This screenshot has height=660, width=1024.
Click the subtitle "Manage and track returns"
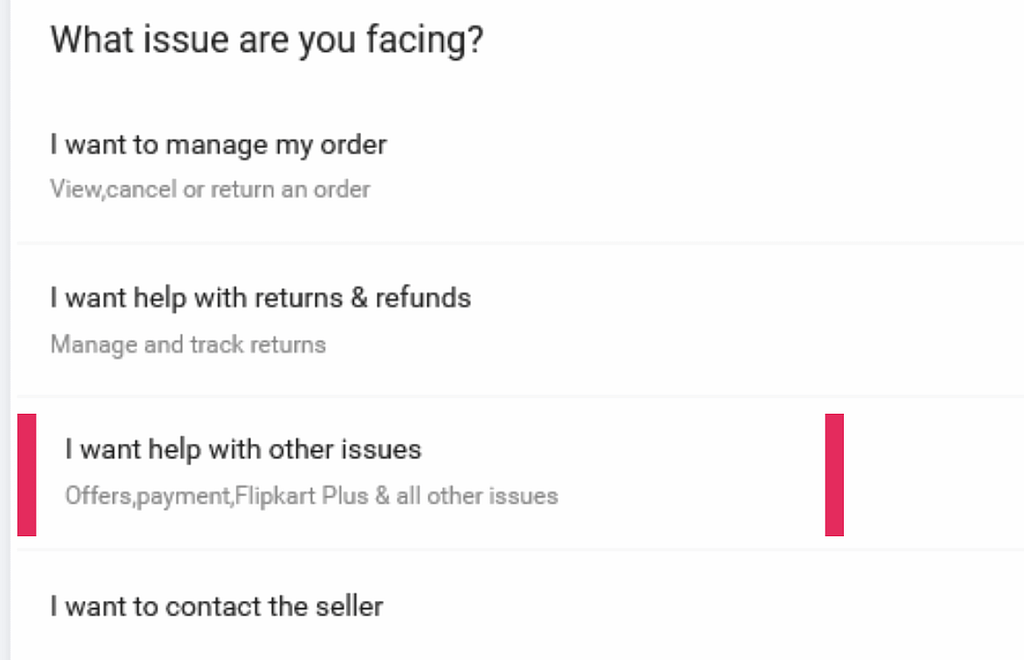(188, 344)
